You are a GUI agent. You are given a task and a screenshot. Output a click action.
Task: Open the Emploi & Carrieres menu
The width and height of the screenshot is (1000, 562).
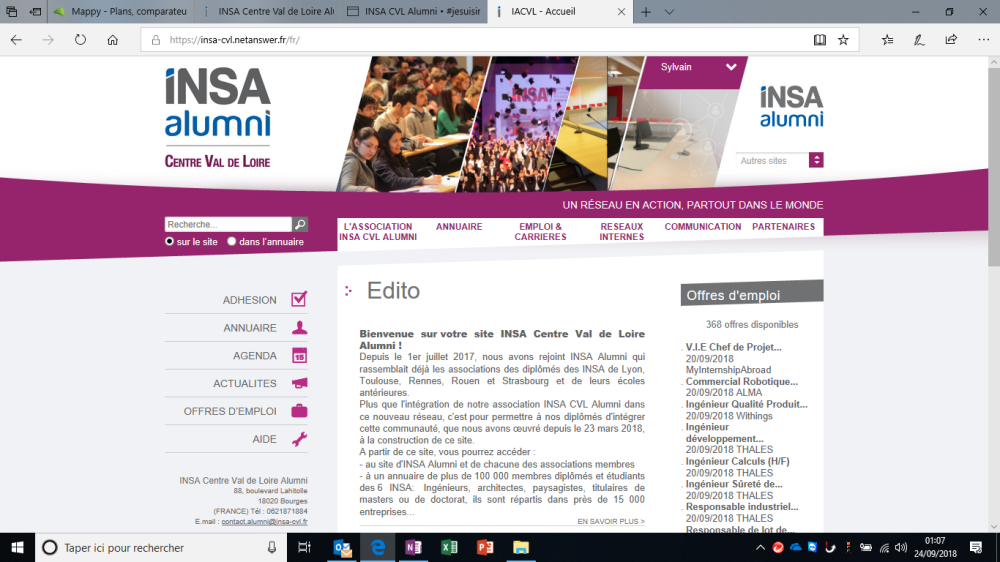(x=540, y=232)
